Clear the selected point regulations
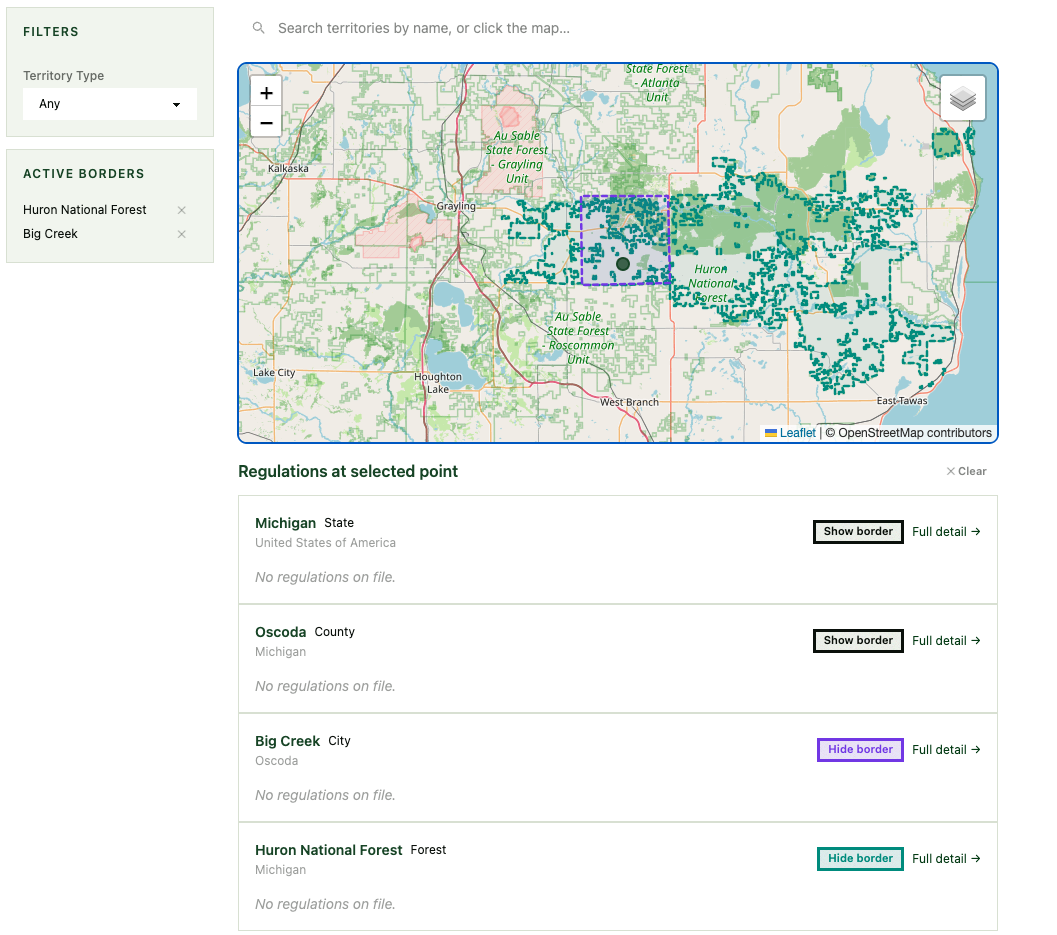Viewport: 1057px width, 935px height. (x=966, y=471)
